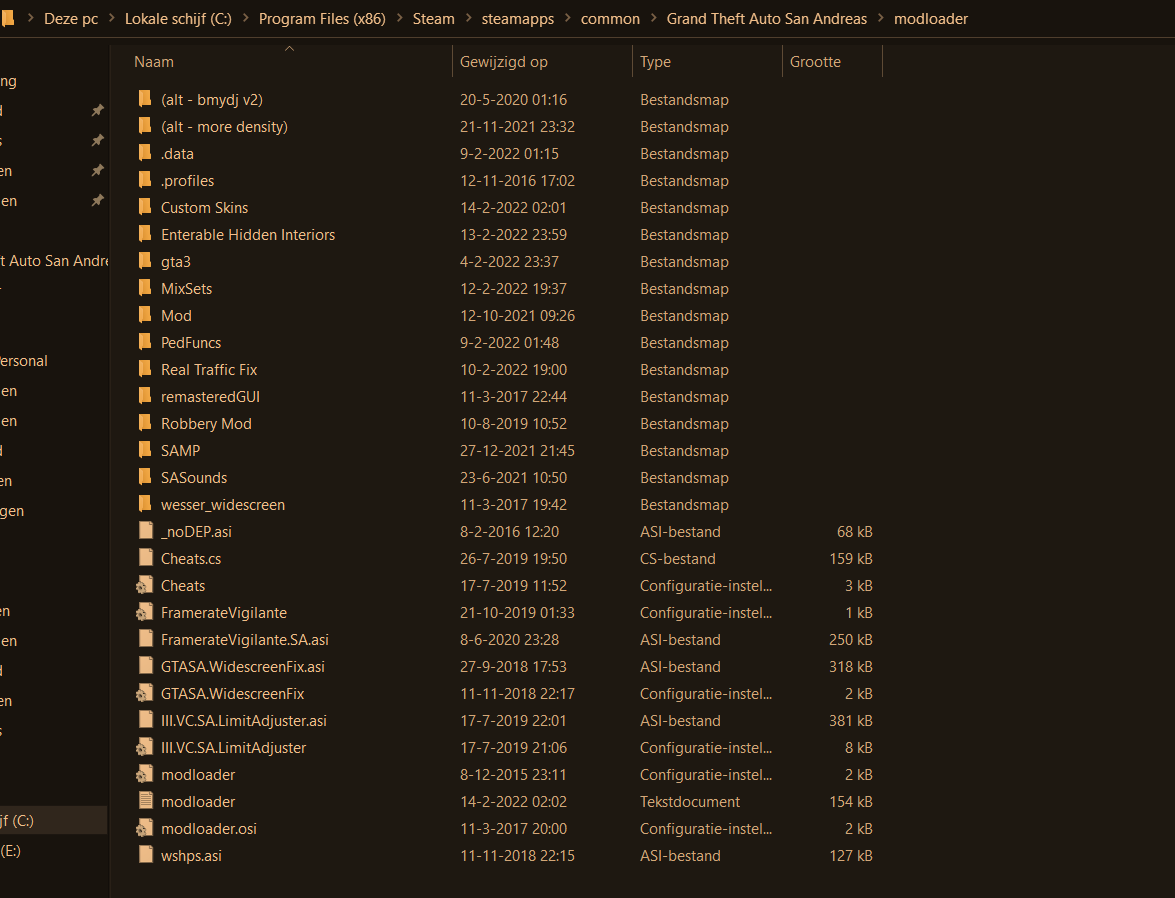Viewport: 1175px width, 898px height.
Task: Click the Cheats configuration file gear icon
Action: 145,585
